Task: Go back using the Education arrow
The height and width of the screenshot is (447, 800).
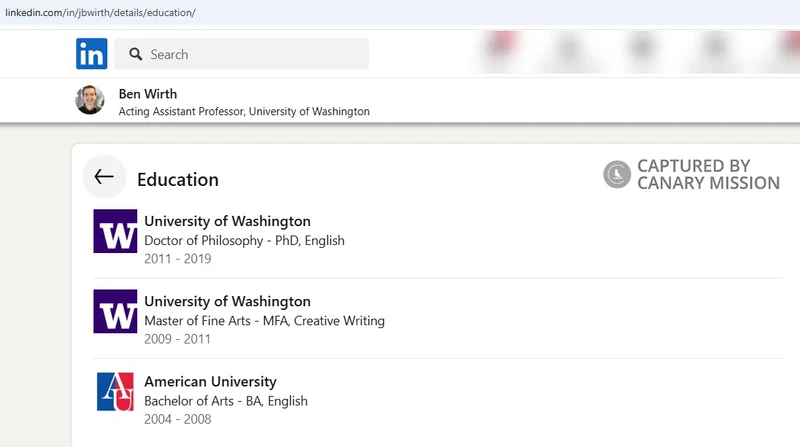Action: point(104,177)
